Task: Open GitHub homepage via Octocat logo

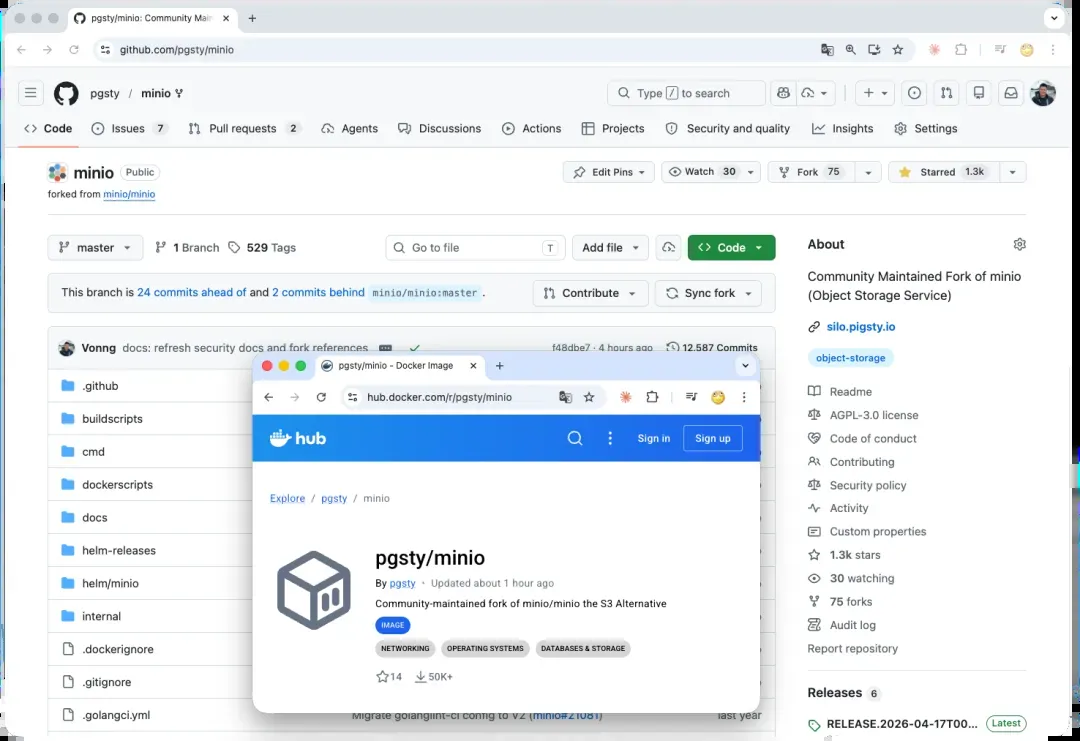Action: [x=66, y=93]
